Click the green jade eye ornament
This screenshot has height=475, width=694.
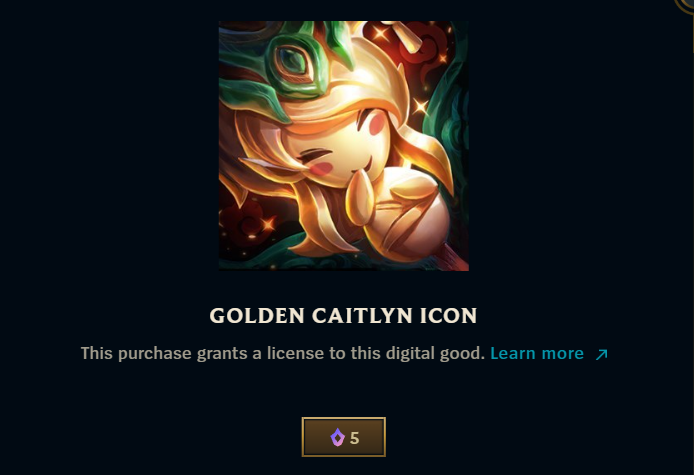[x=292, y=63]
